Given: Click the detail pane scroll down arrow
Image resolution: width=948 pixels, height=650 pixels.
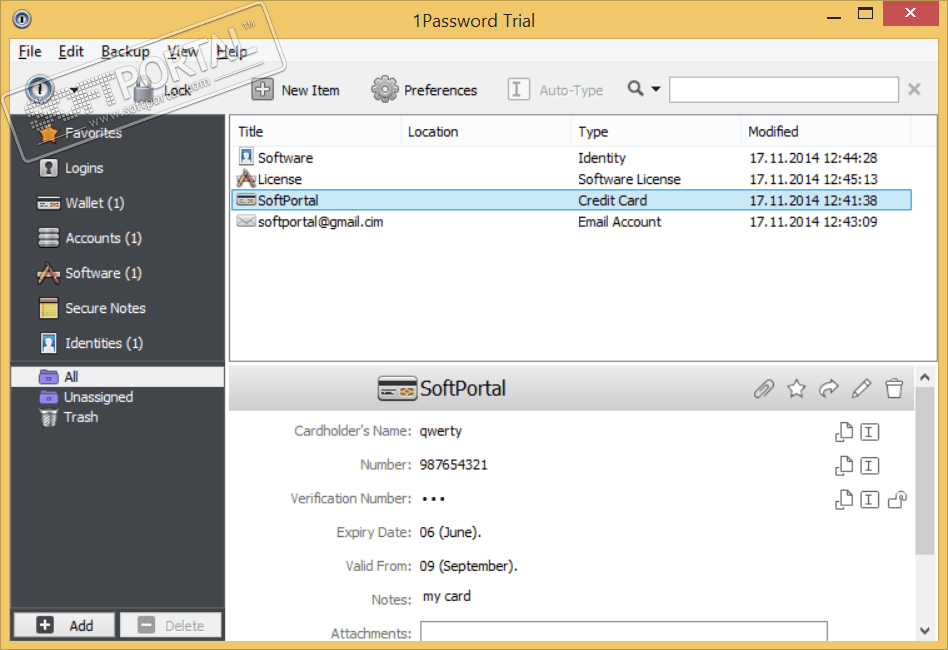Looking at the screenshot, I should (925, 631).
